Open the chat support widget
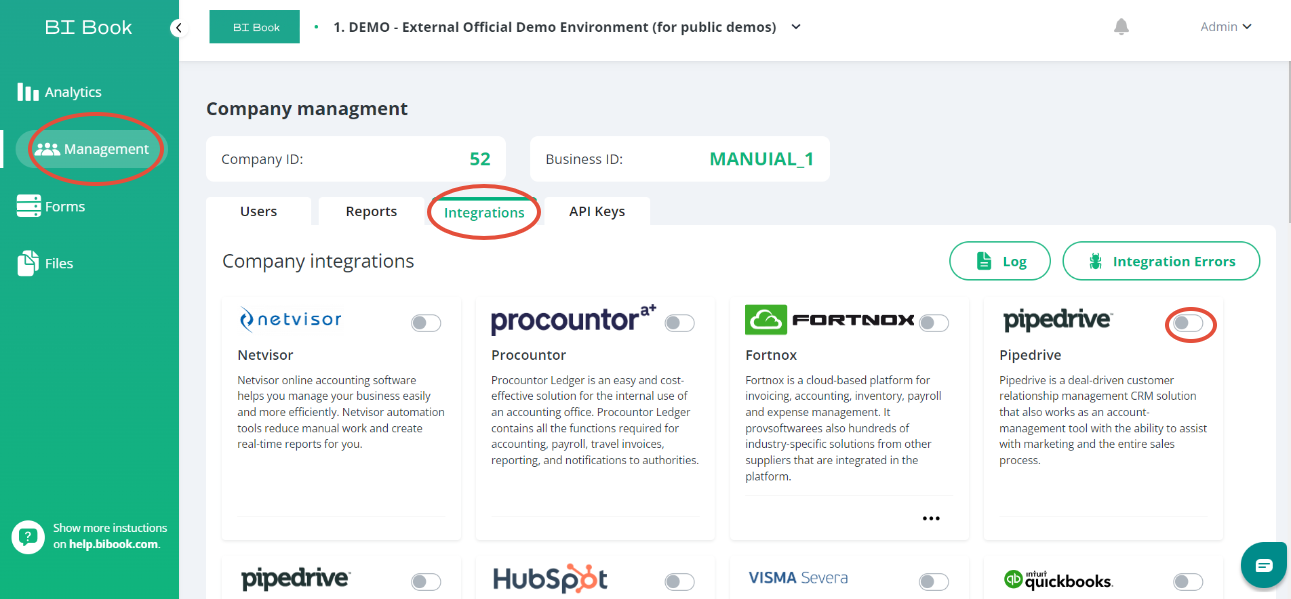 coord(1264,566)
